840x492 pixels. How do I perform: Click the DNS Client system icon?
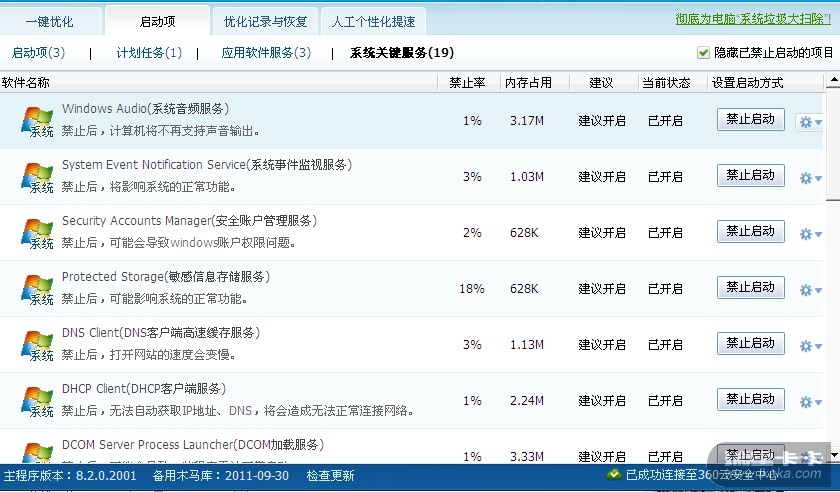[37, 345]
